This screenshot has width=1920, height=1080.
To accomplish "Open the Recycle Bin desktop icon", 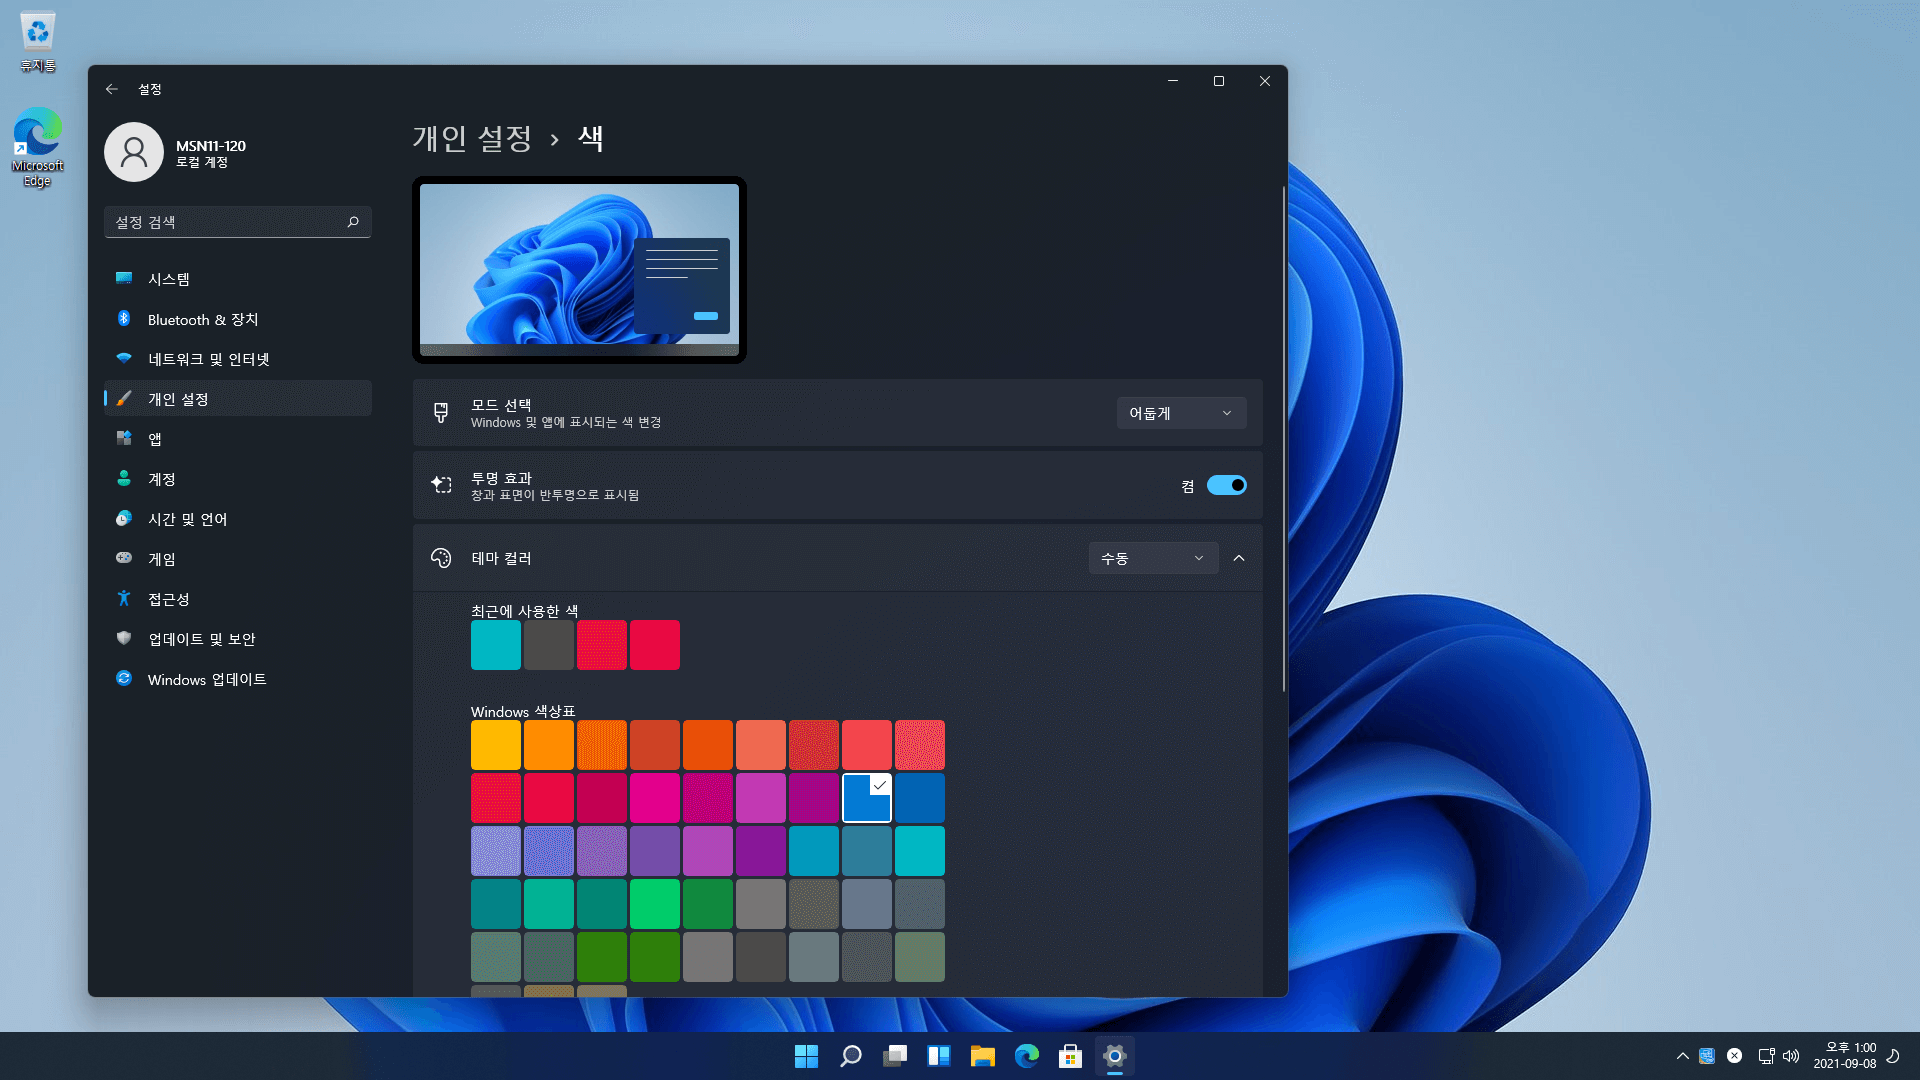I will coord(38,42).
